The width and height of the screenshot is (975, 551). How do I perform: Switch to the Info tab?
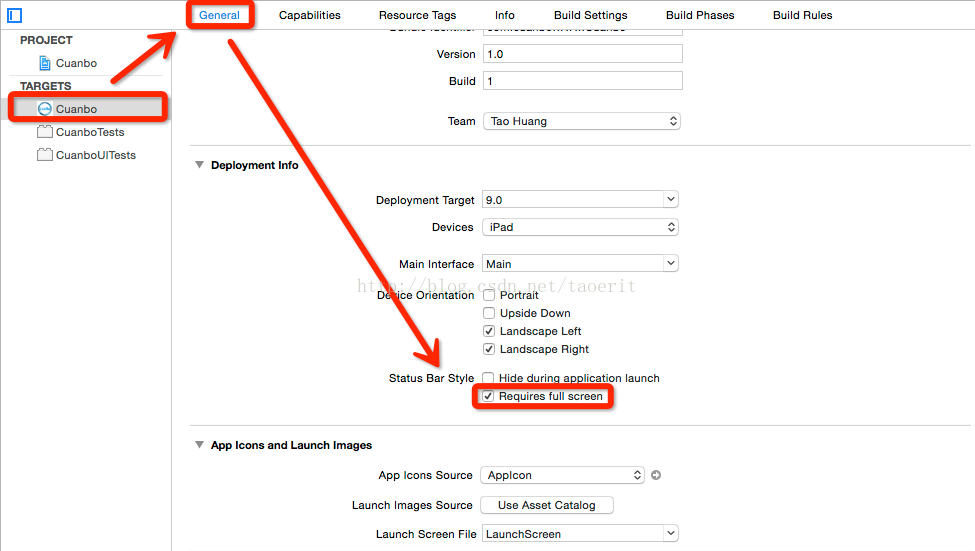(x=505, y=15)
